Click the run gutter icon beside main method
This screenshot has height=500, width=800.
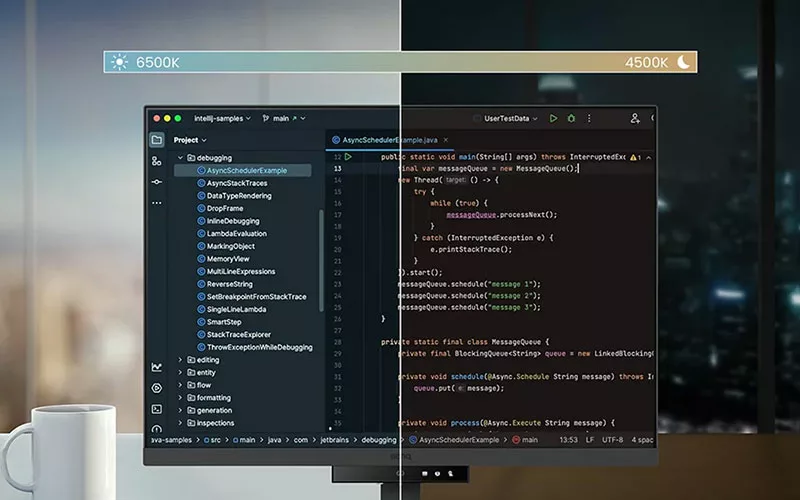(349, 157)
